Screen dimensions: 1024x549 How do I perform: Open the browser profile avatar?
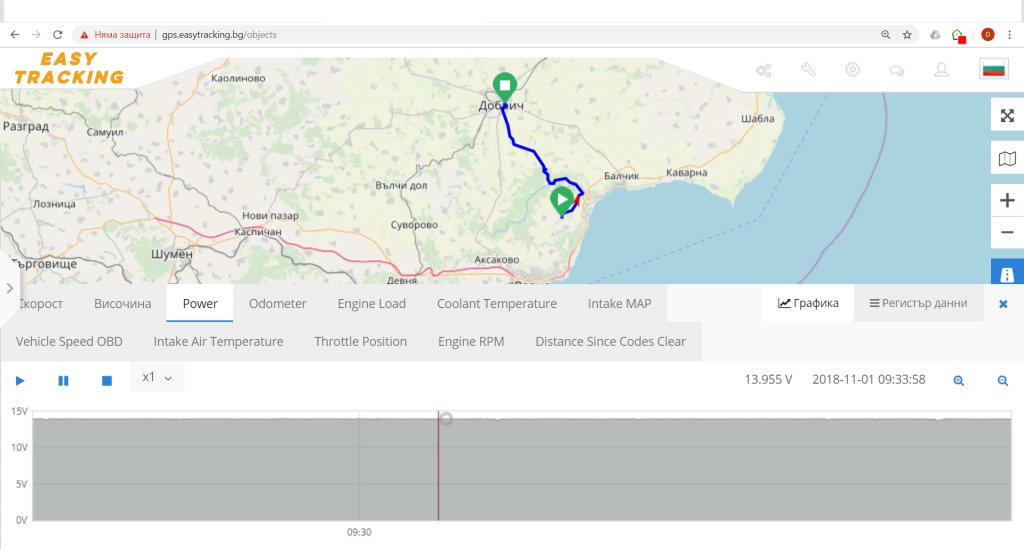(x=987, y=35)
